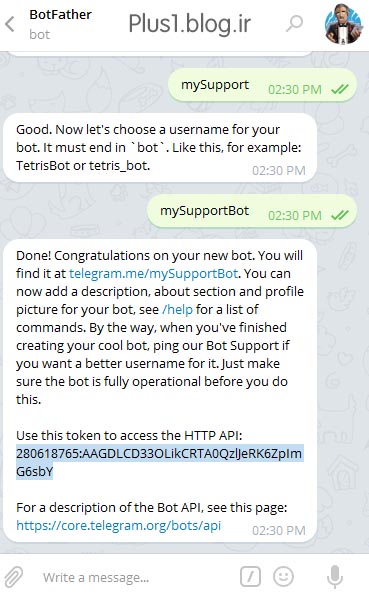Go back using the header arrow

10,24
